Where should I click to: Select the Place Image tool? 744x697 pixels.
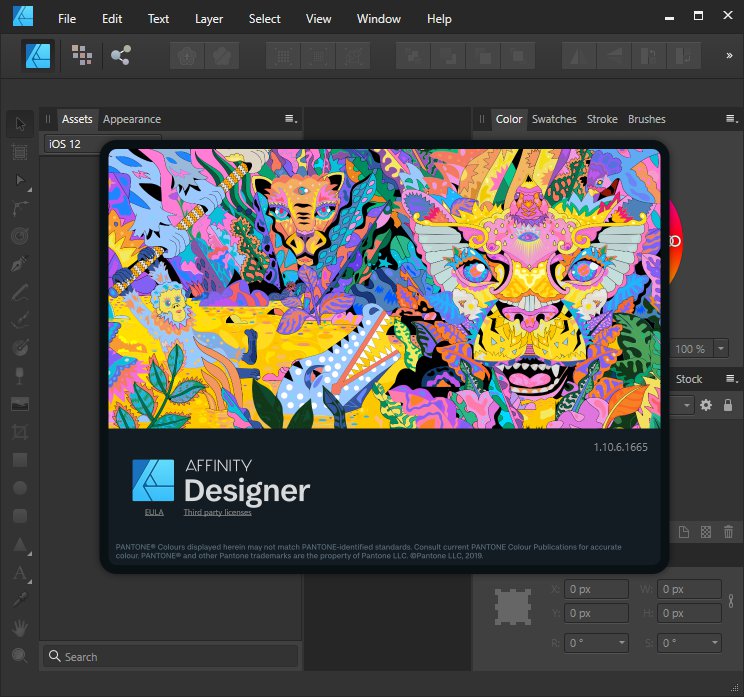(20, 404)
